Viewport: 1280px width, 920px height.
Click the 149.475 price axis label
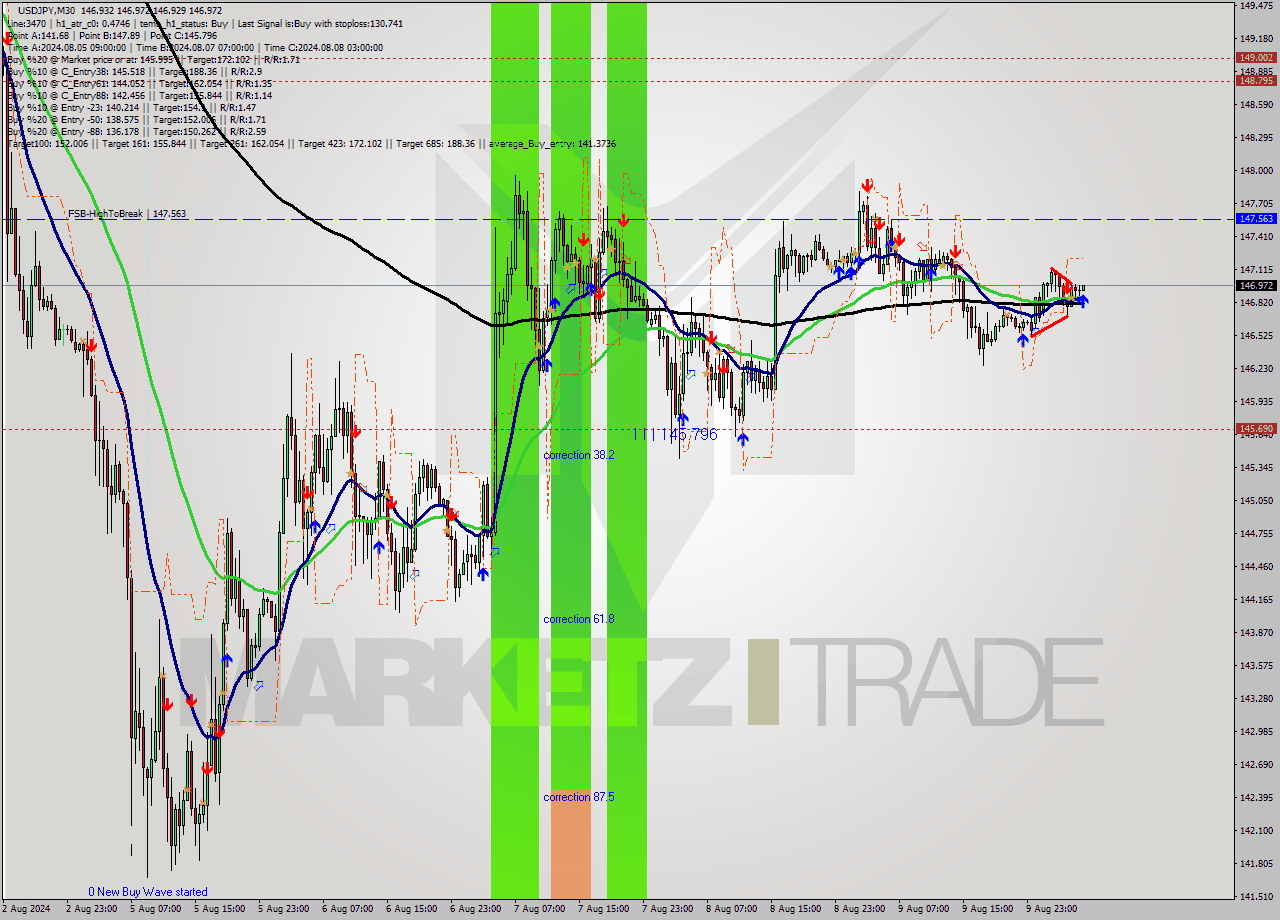1256,6
